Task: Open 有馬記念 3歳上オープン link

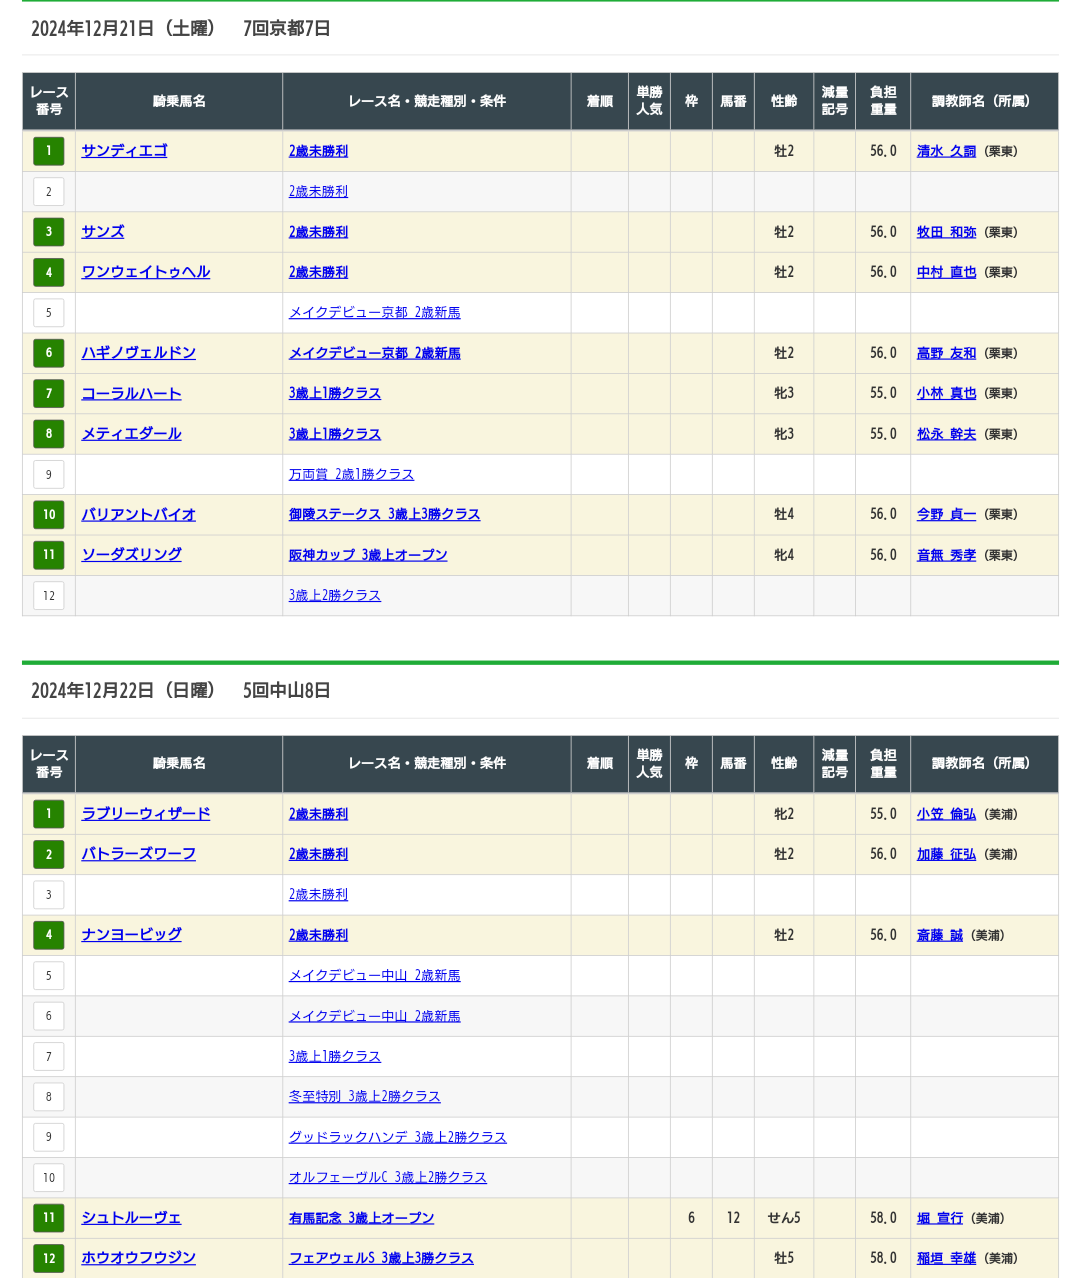Action: pyautogui.click(x=362, y=1218)
